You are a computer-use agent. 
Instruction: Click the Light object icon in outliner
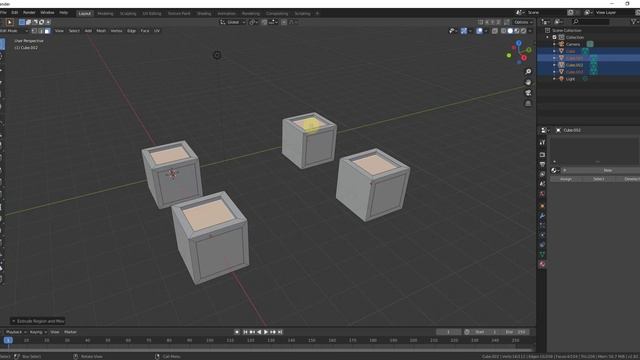coord(562,79)
